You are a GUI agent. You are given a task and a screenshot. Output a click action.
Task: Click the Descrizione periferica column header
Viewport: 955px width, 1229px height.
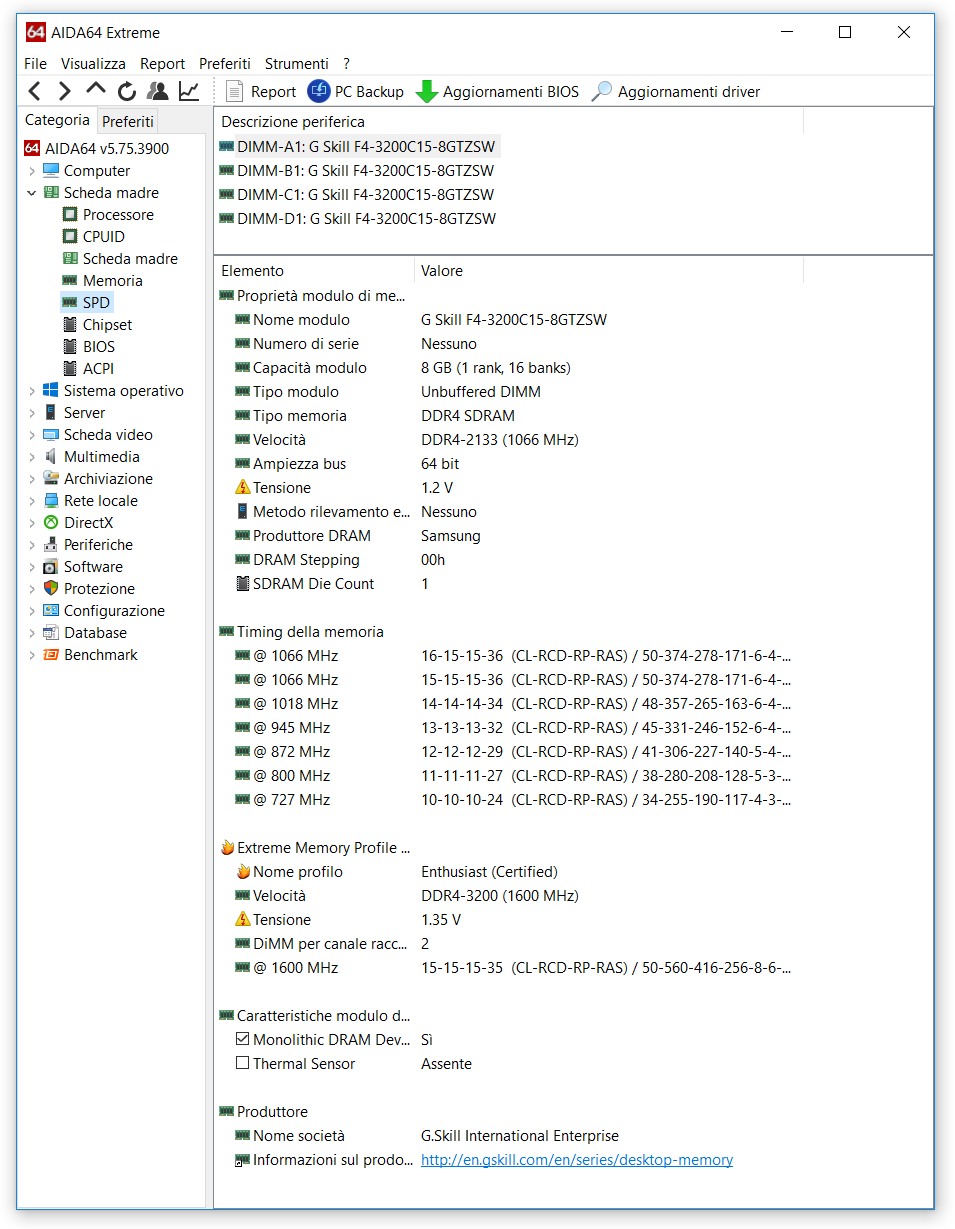pyautogui.click(x=509, y=122)
